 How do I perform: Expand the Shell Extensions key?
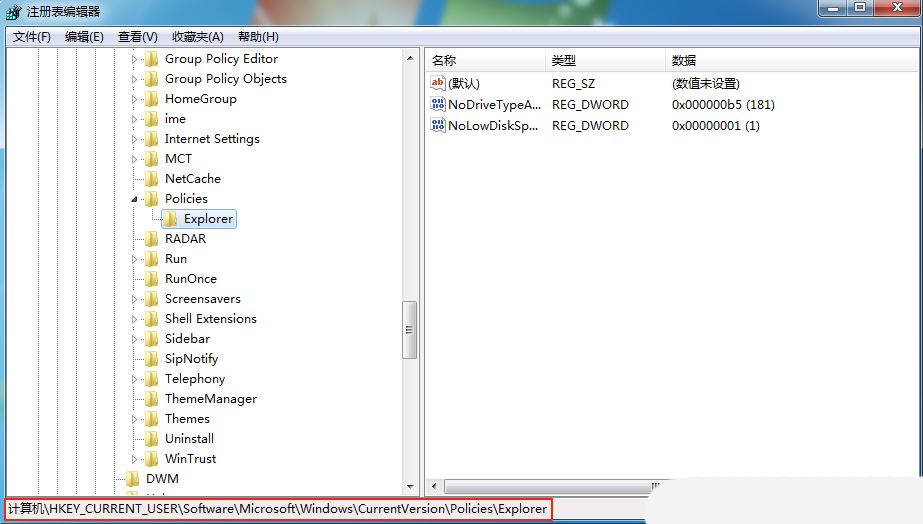[134, 320]
